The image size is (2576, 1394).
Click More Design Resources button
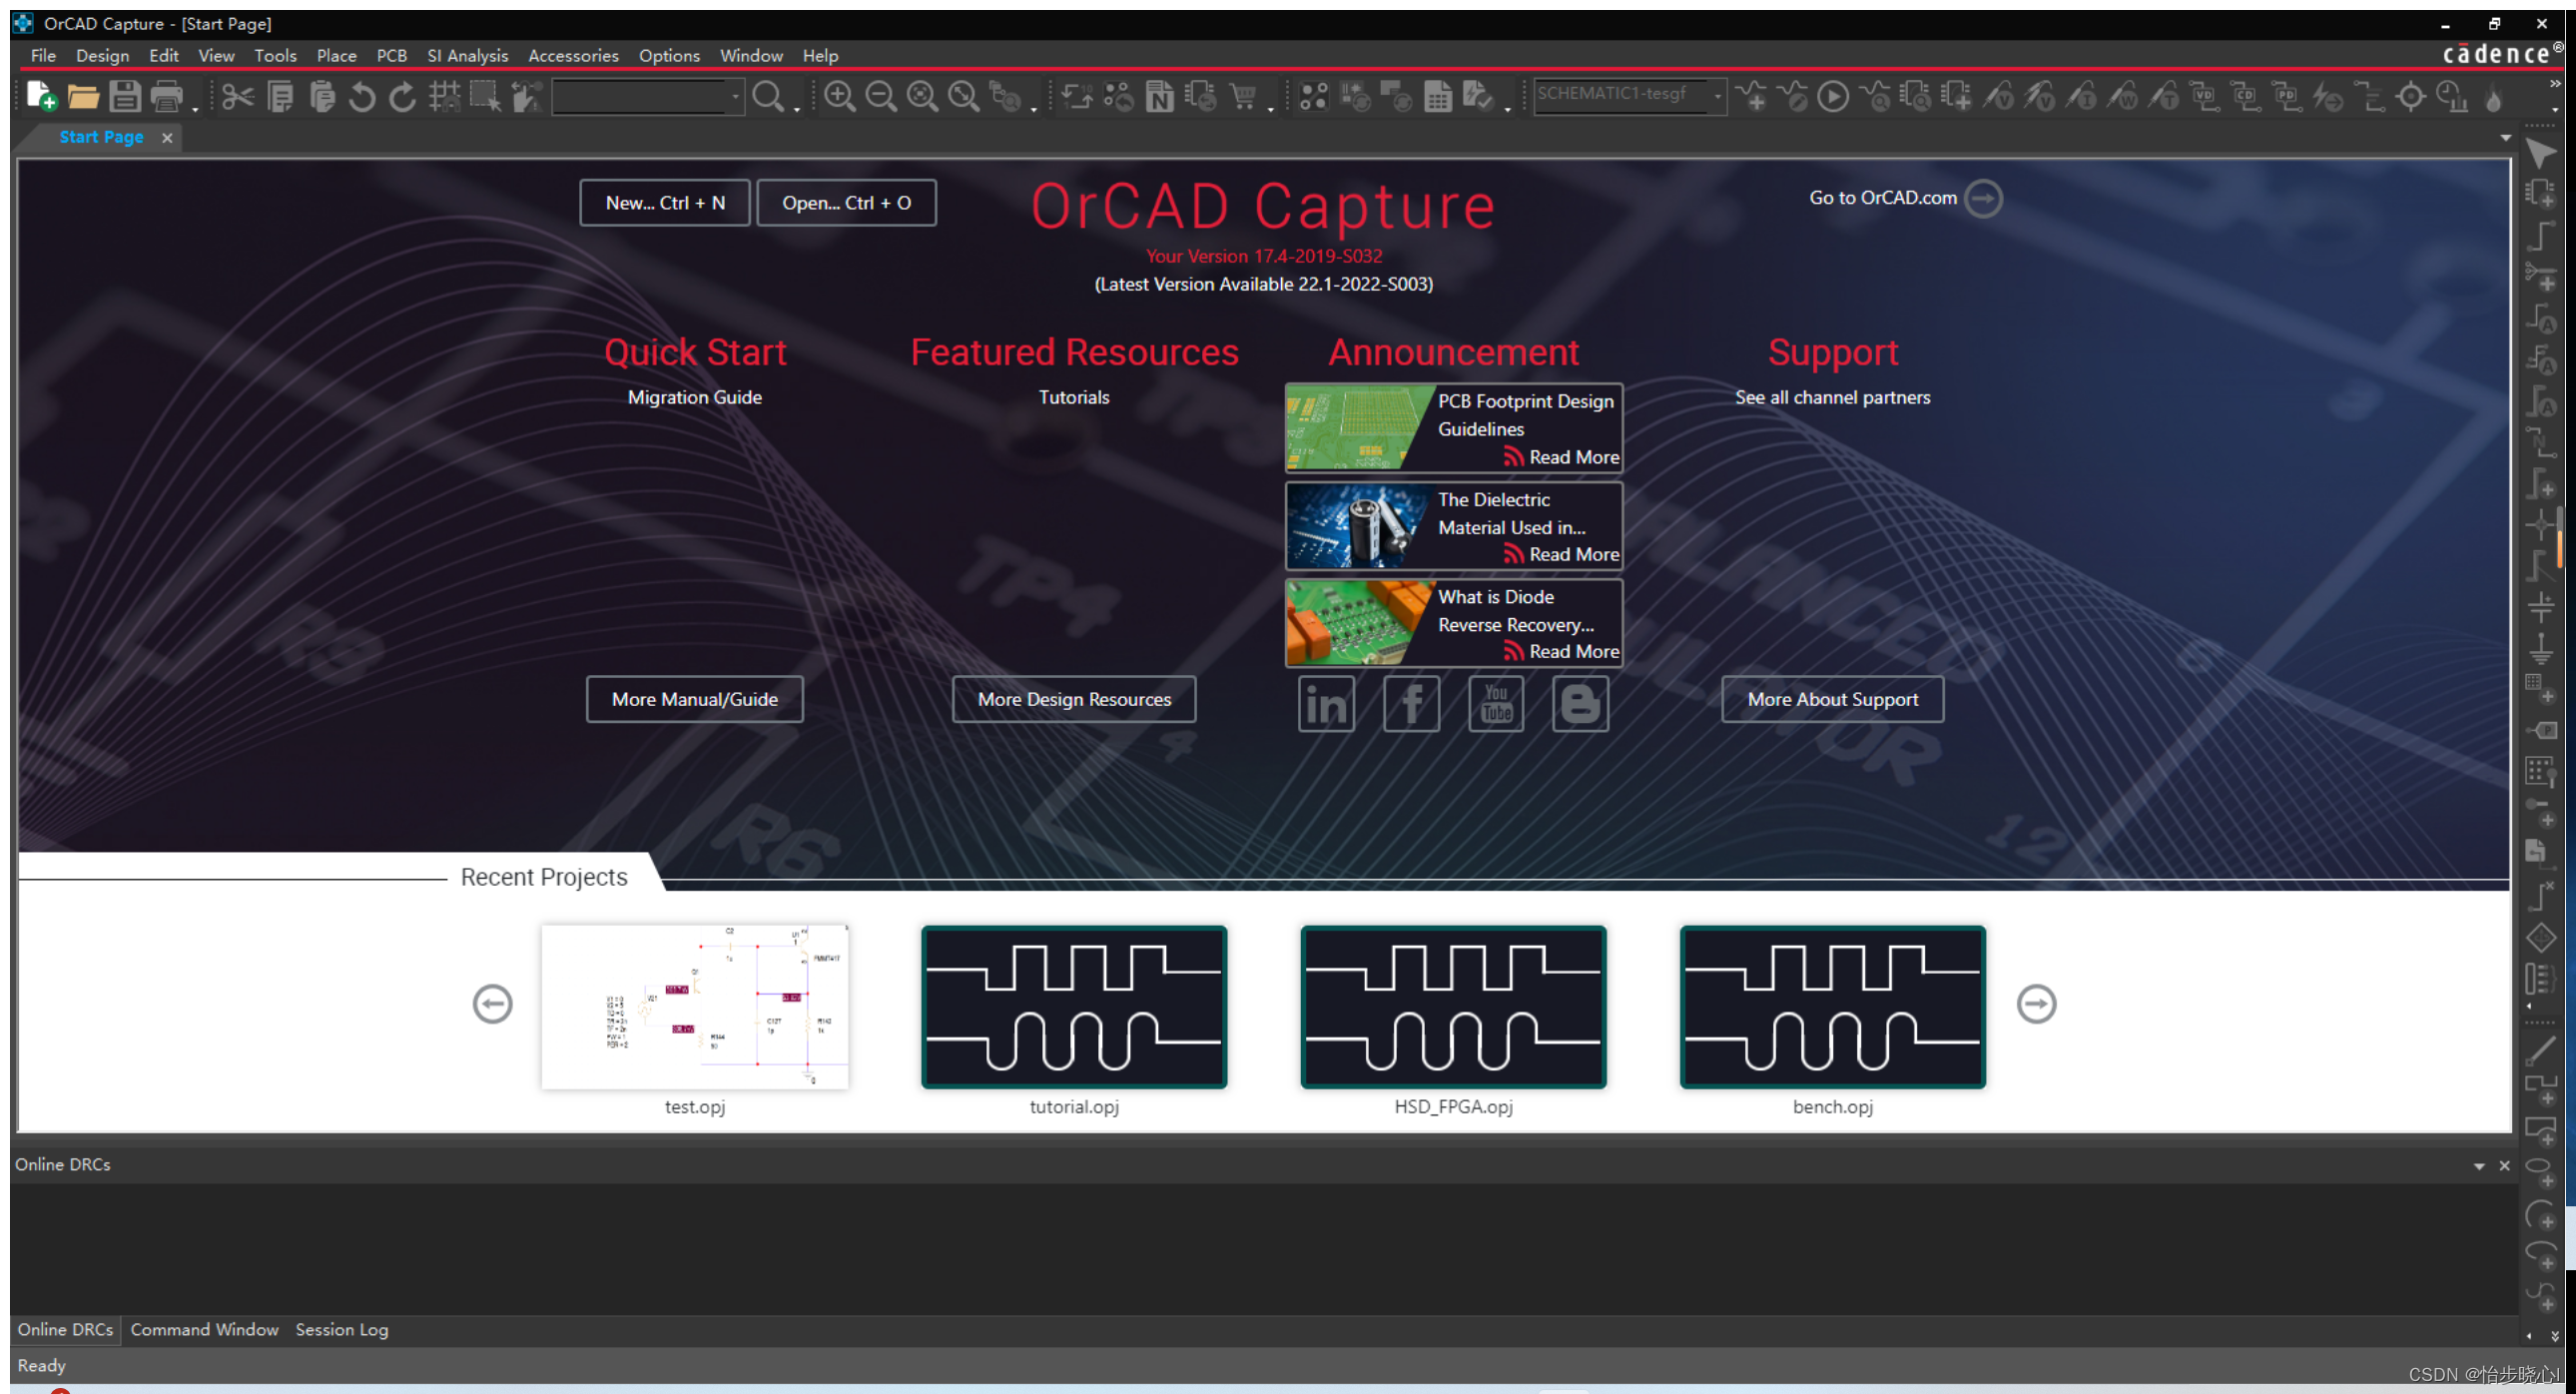click(x=1072, y=697)
